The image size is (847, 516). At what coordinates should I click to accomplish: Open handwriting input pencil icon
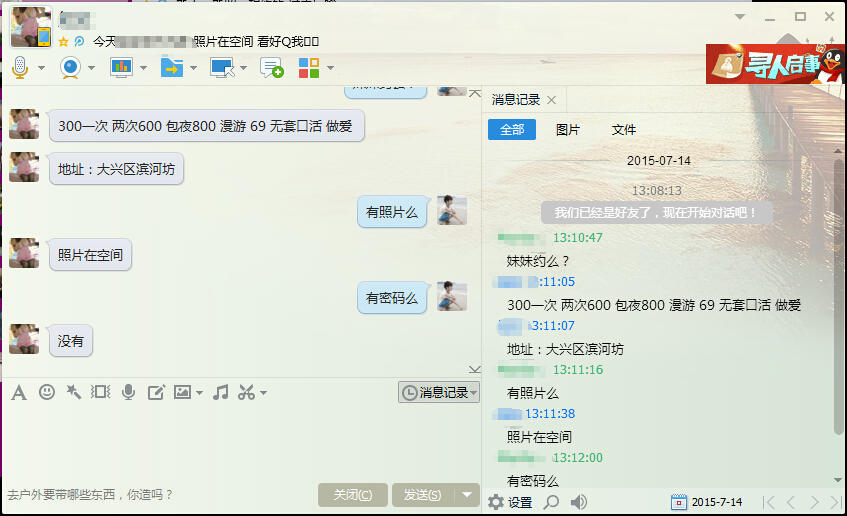(156, 392)
